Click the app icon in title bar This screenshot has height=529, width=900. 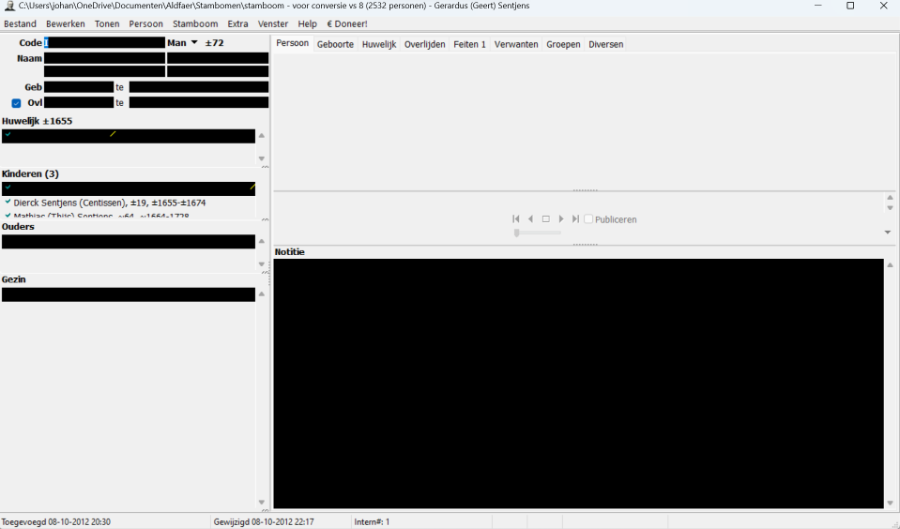point(9,6)
